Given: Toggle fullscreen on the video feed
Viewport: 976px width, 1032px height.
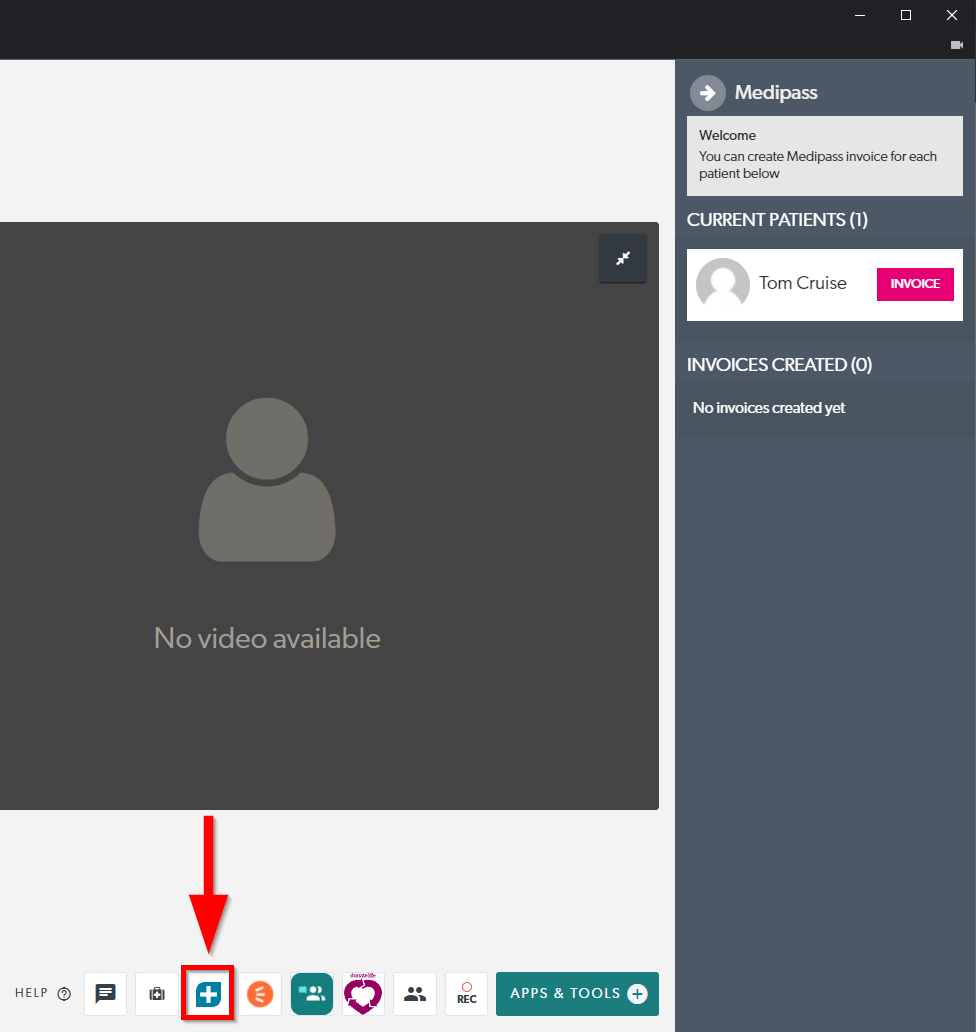Looking at the screenshot, I should [622, 258].
